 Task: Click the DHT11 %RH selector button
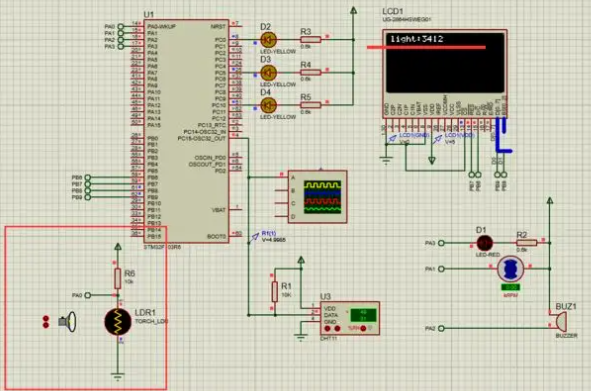pyautogui.click(x=363, y=329)
